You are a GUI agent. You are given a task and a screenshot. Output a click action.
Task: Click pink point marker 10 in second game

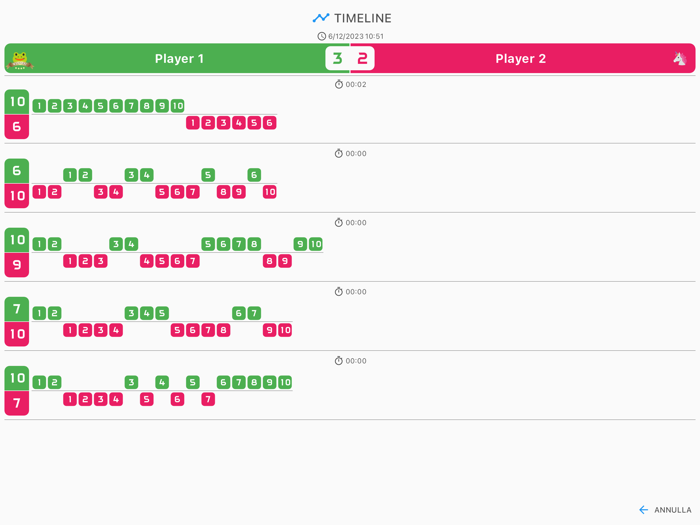click(x=269, y=192)
